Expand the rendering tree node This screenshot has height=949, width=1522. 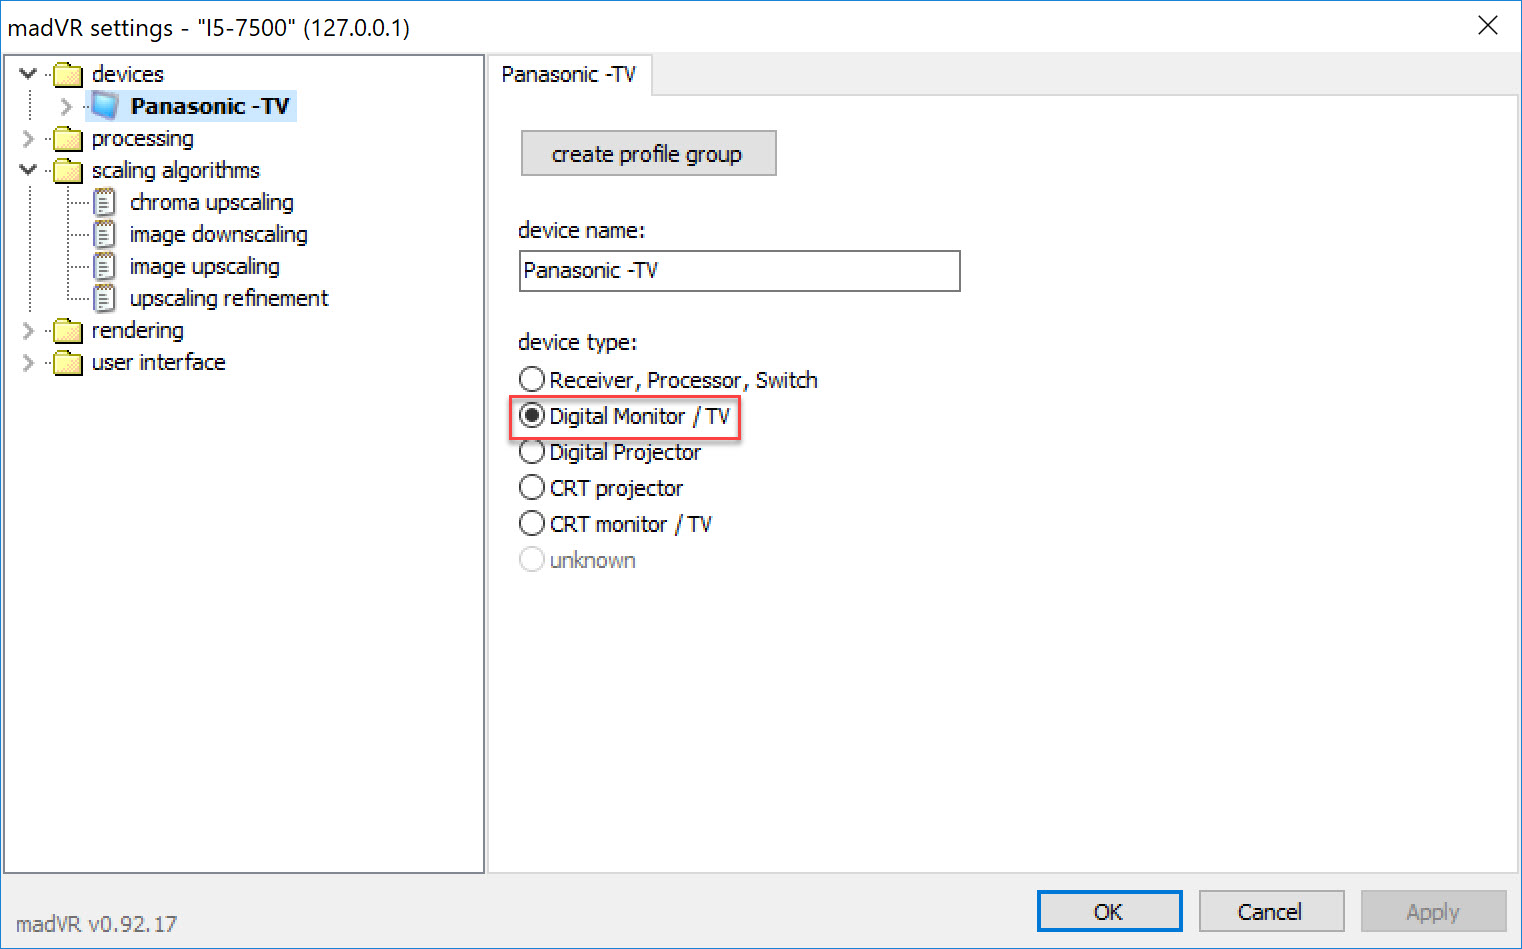tap(28, 330)
